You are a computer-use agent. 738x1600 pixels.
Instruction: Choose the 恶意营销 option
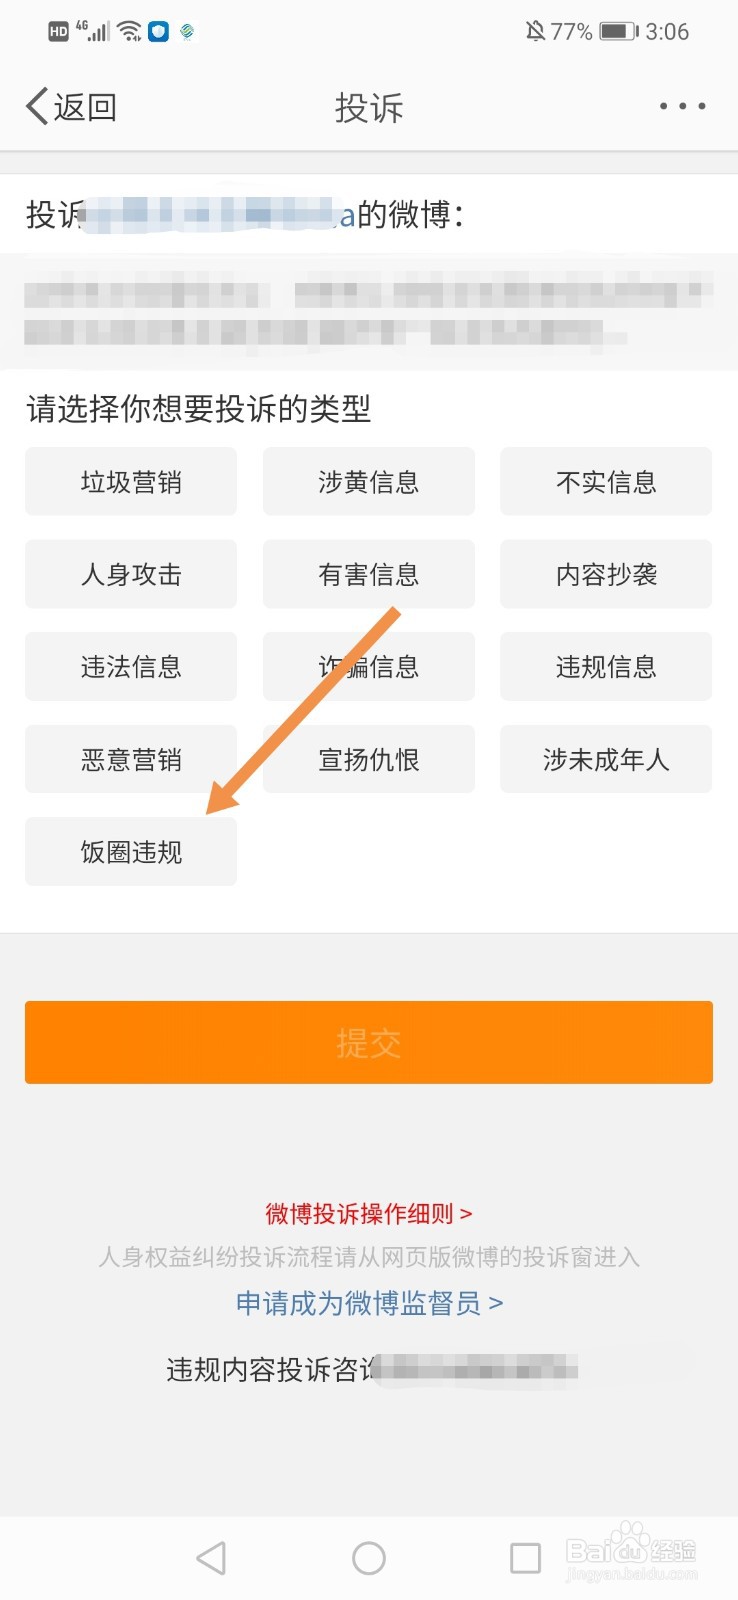[131, 760]
